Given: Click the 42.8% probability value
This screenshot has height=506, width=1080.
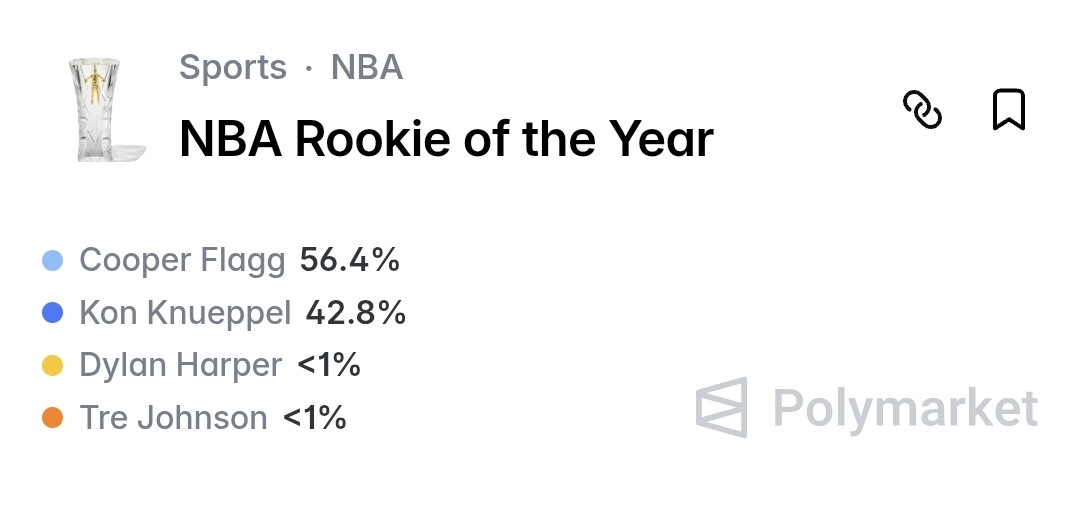Looking at the screenshot, I should click(356, 313).
